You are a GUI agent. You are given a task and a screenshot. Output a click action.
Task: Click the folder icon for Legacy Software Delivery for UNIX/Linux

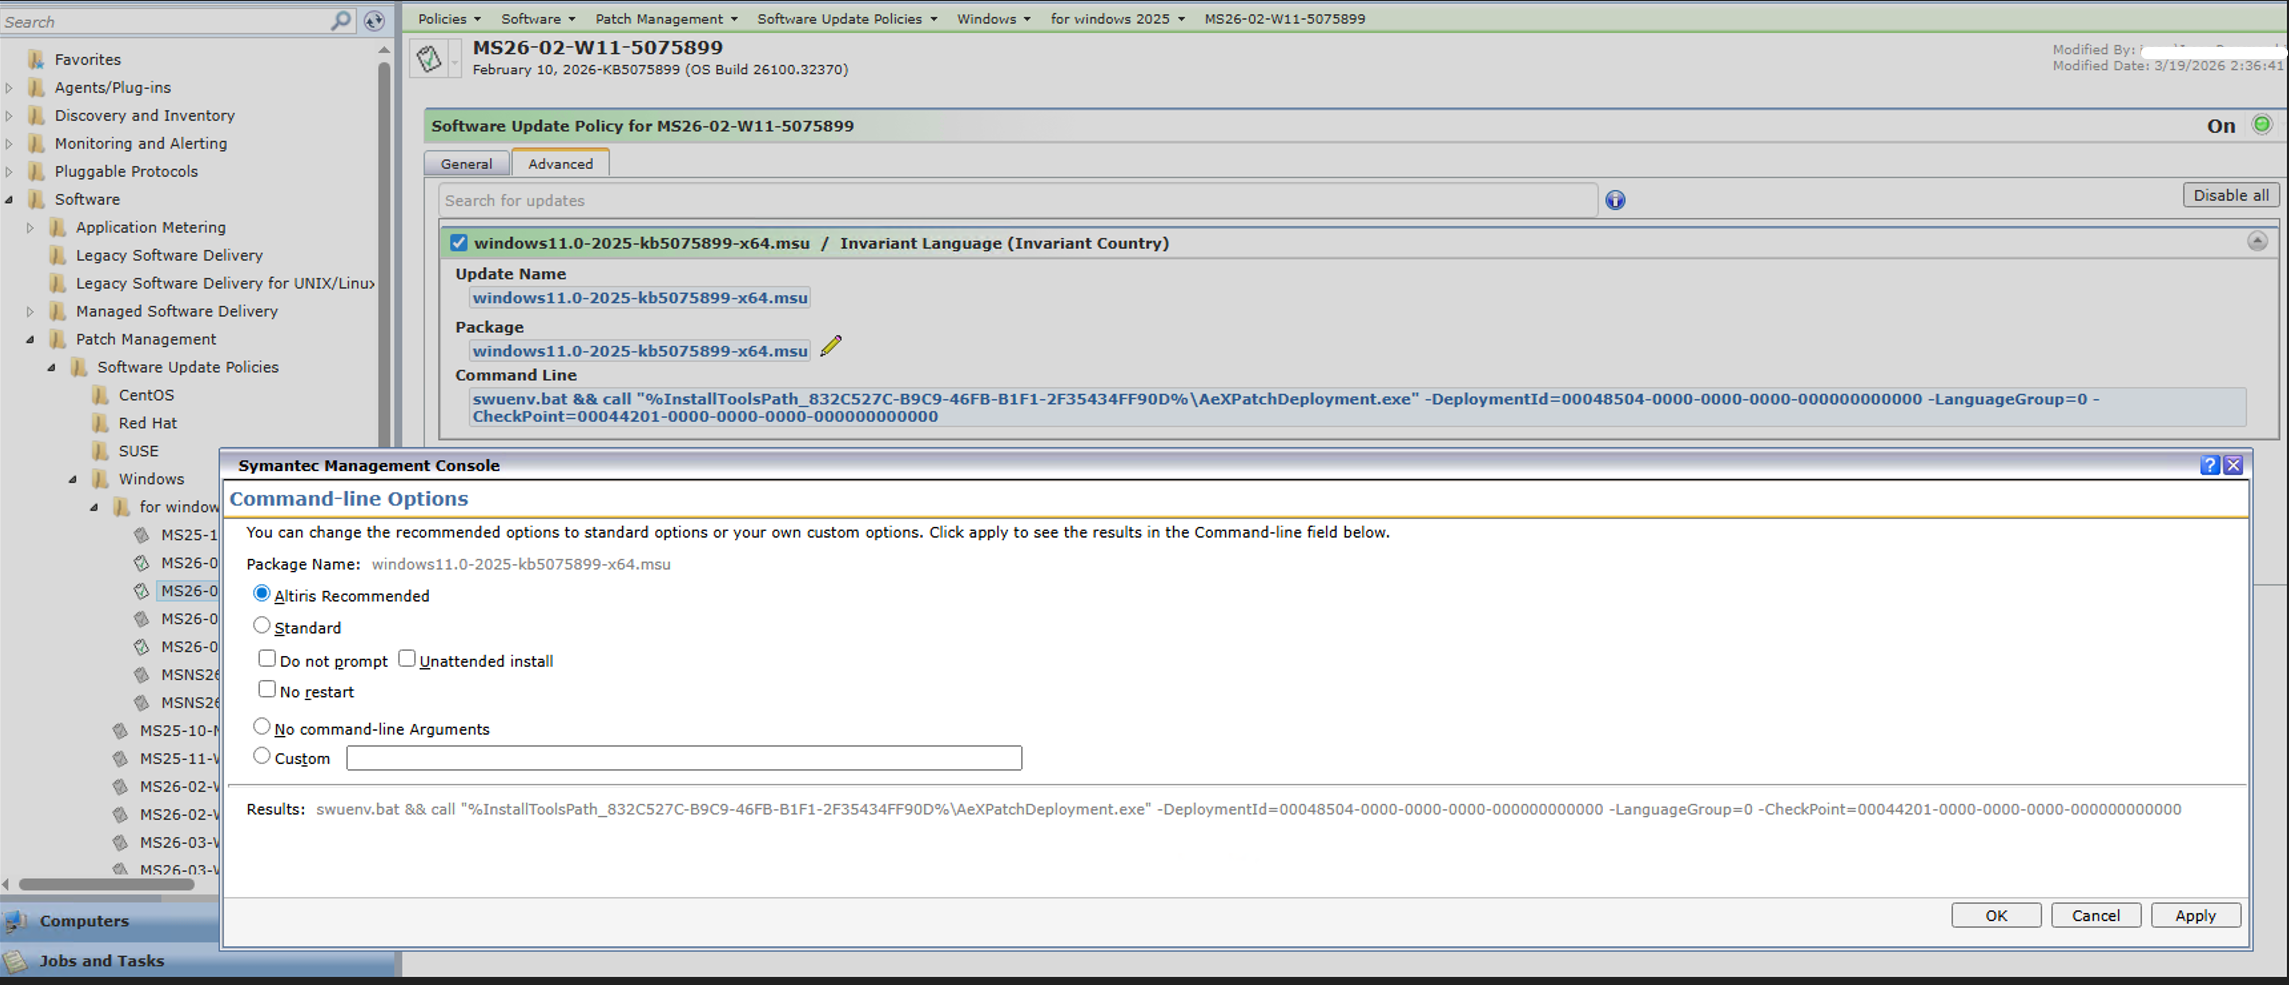(x=58, y=283)
